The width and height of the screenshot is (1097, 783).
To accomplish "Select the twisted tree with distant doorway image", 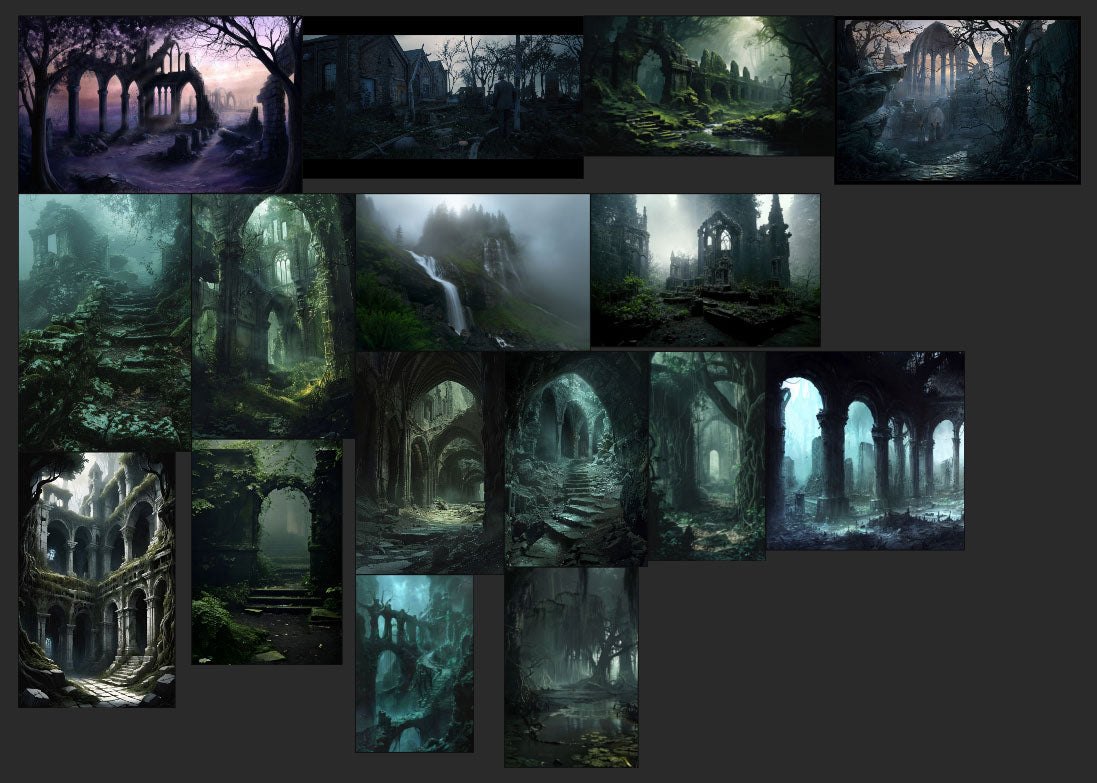I will (x=707, y=455).
